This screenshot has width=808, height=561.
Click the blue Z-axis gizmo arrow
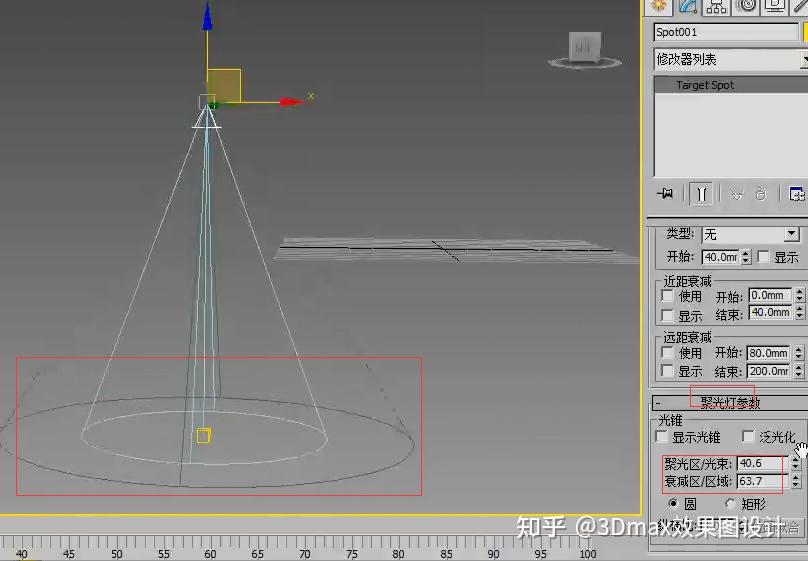tap(207, 17)
